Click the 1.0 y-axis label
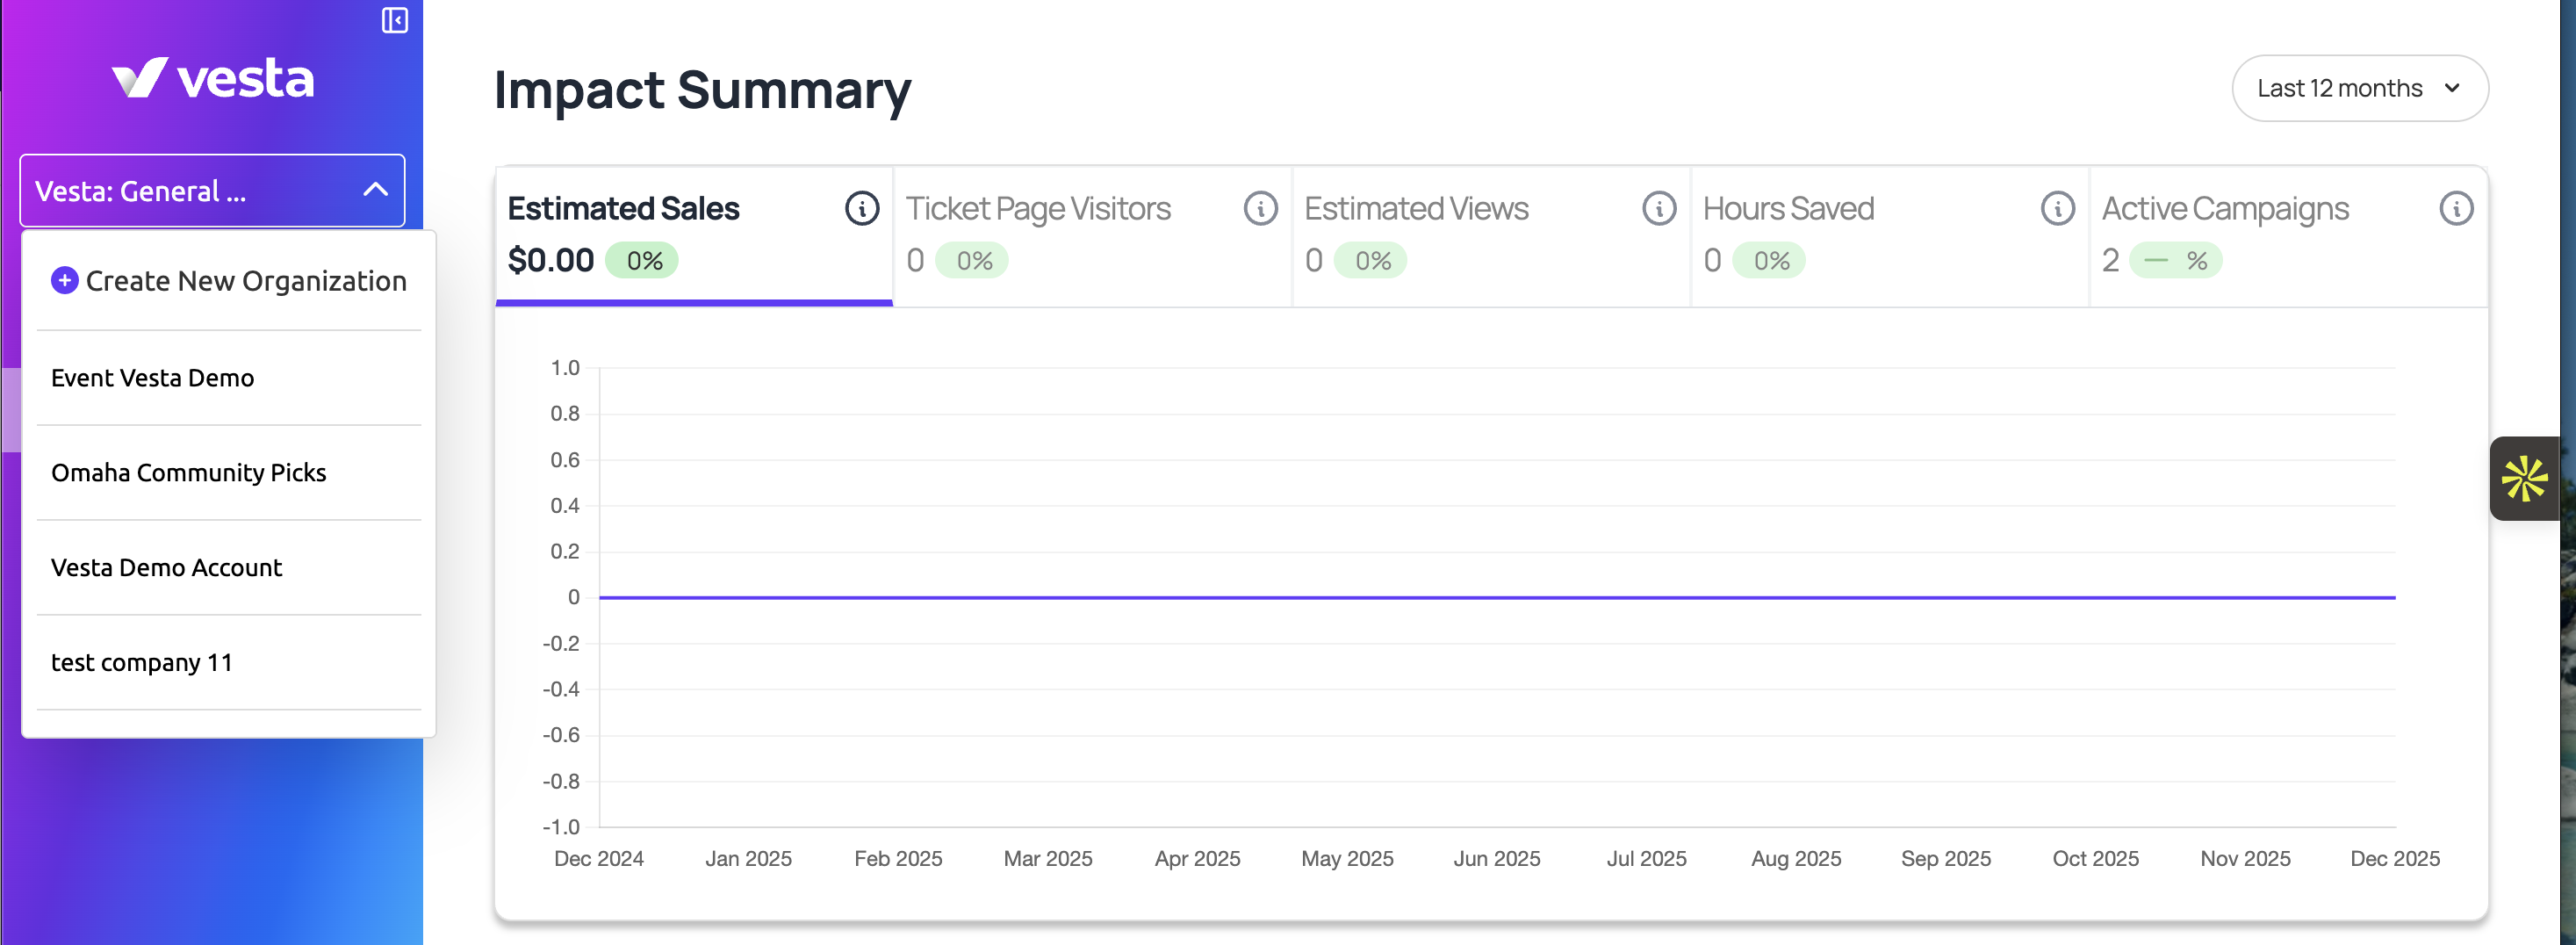 tap(565, 368)
